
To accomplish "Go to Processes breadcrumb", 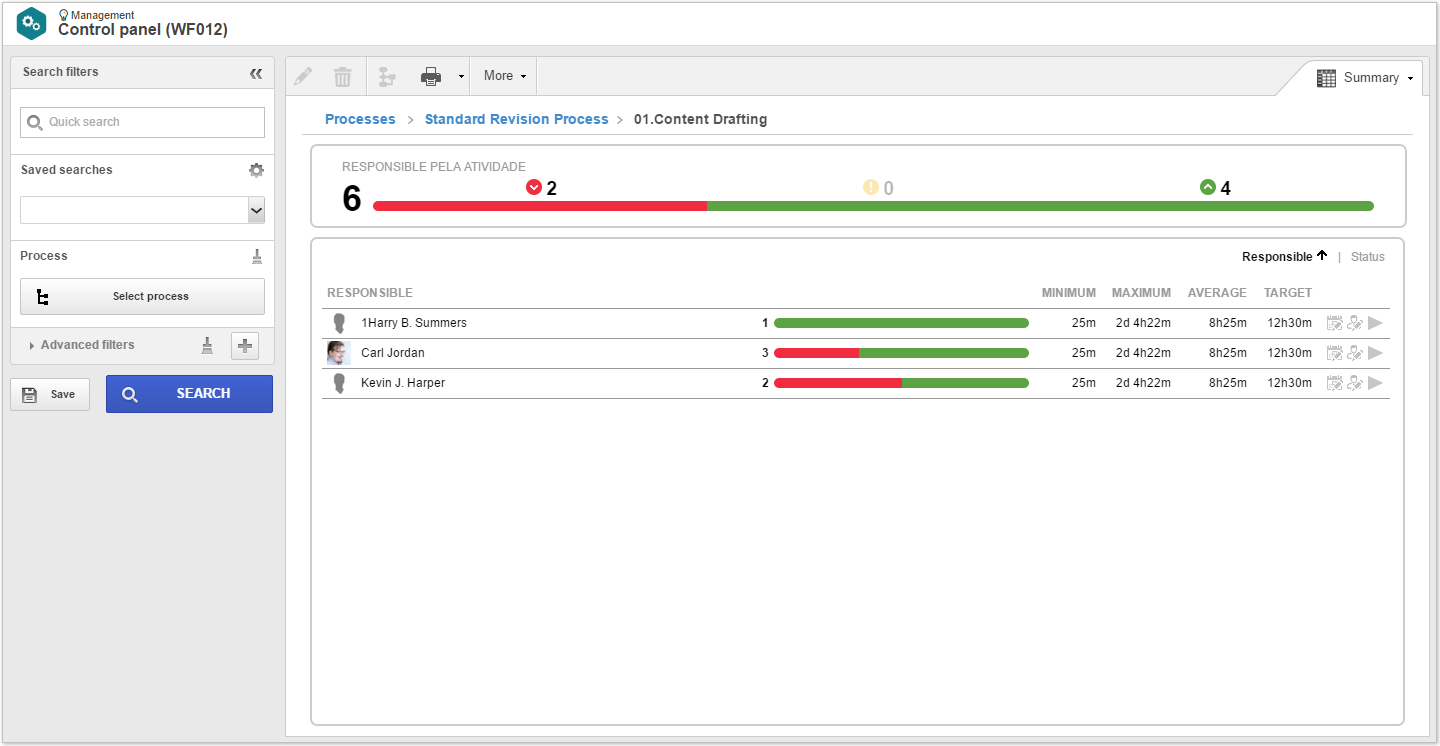I will click(360, 119).
